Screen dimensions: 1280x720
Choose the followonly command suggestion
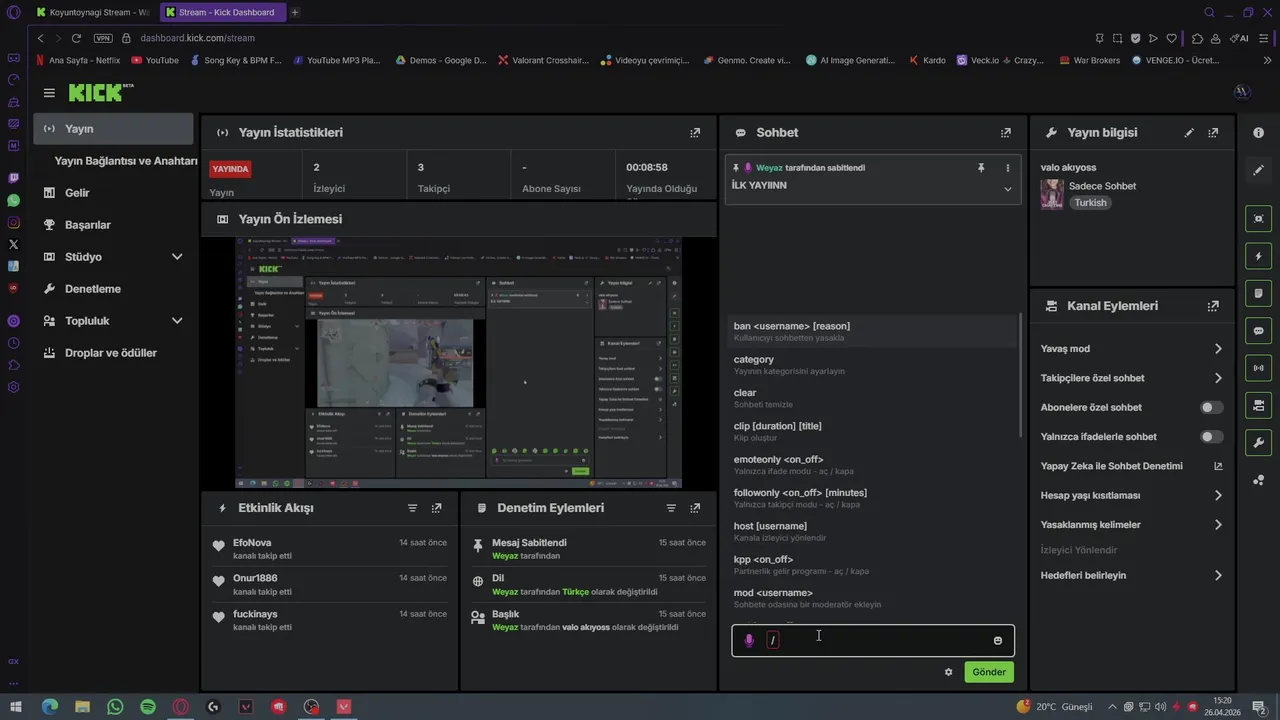tap(873, 498)
